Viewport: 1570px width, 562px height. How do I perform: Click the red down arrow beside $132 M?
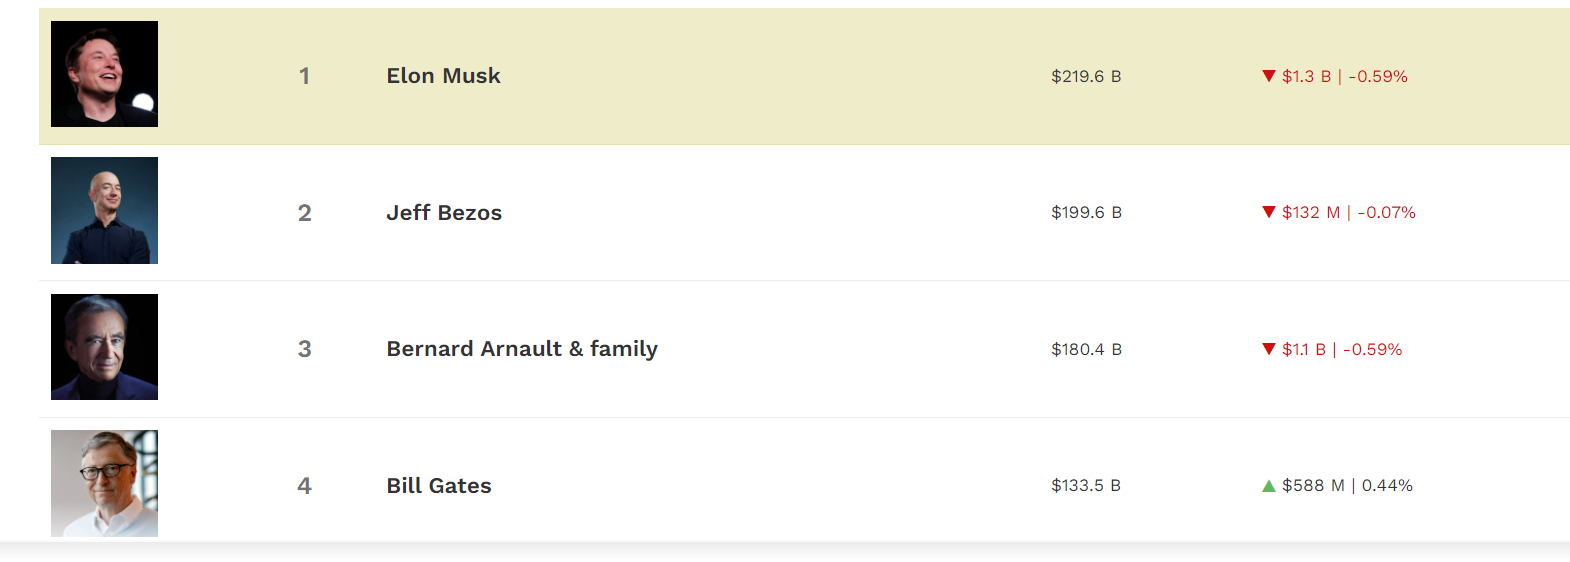1269,212
